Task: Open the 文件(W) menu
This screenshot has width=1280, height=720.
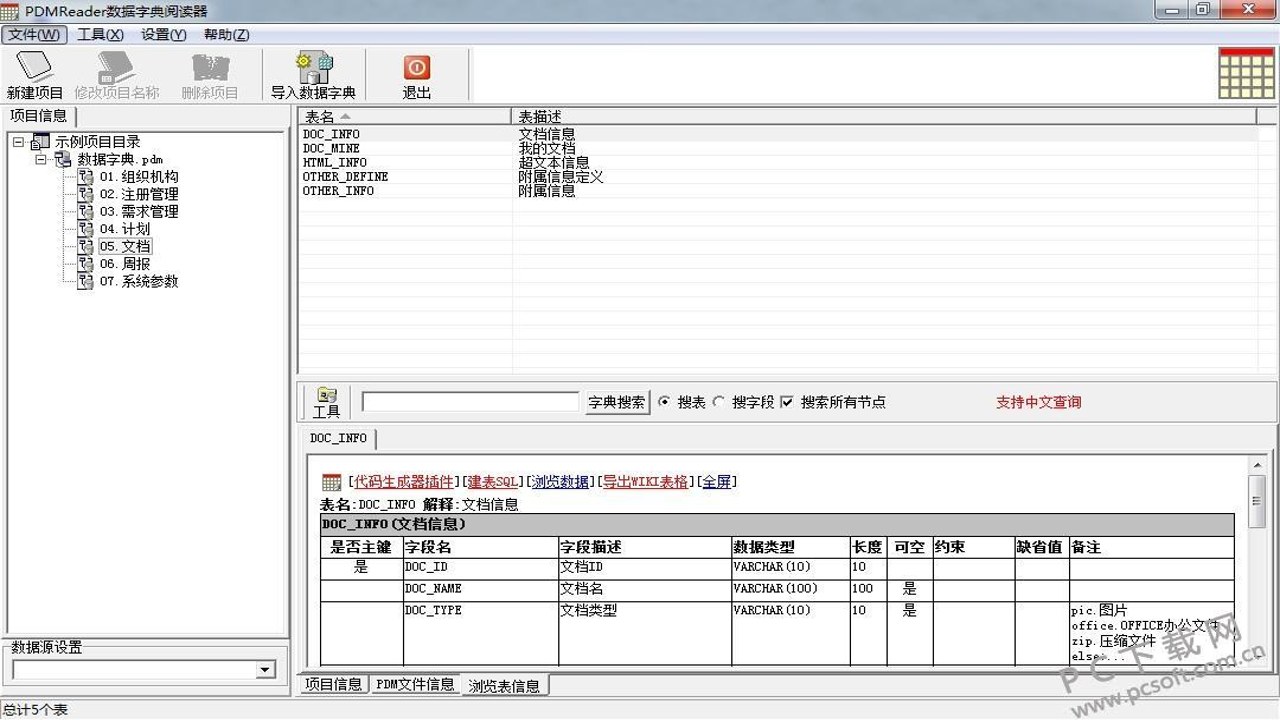Action: pyautogui.click(x=34, y=34)
